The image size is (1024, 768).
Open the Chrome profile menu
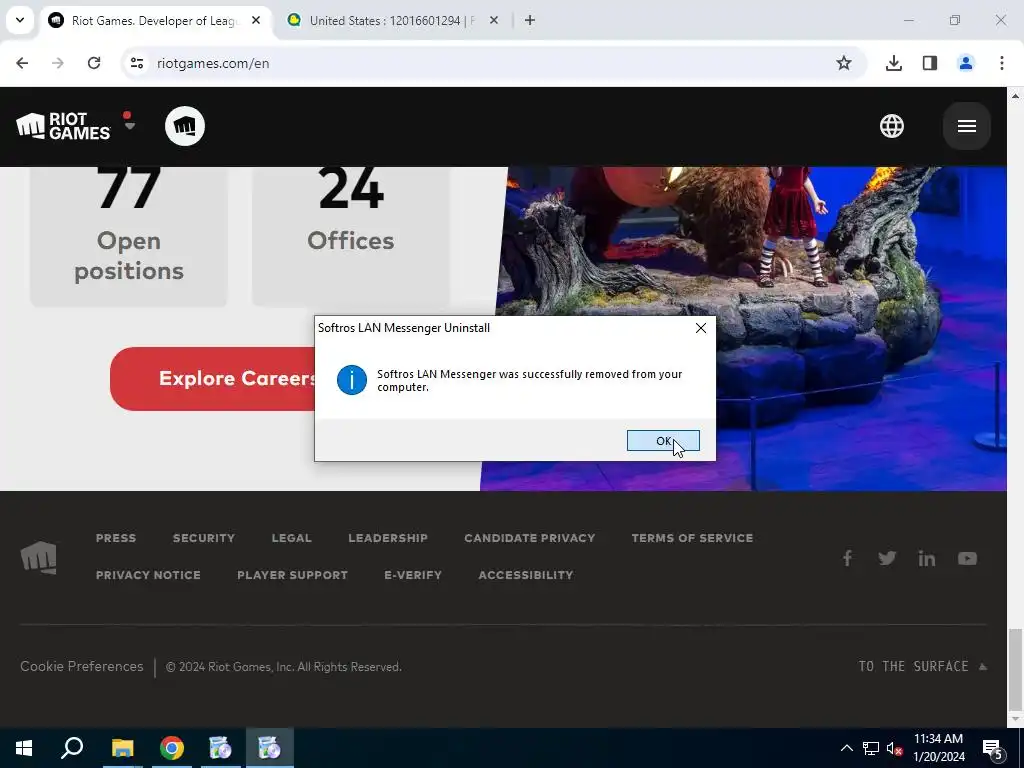(x=965, y=63)
